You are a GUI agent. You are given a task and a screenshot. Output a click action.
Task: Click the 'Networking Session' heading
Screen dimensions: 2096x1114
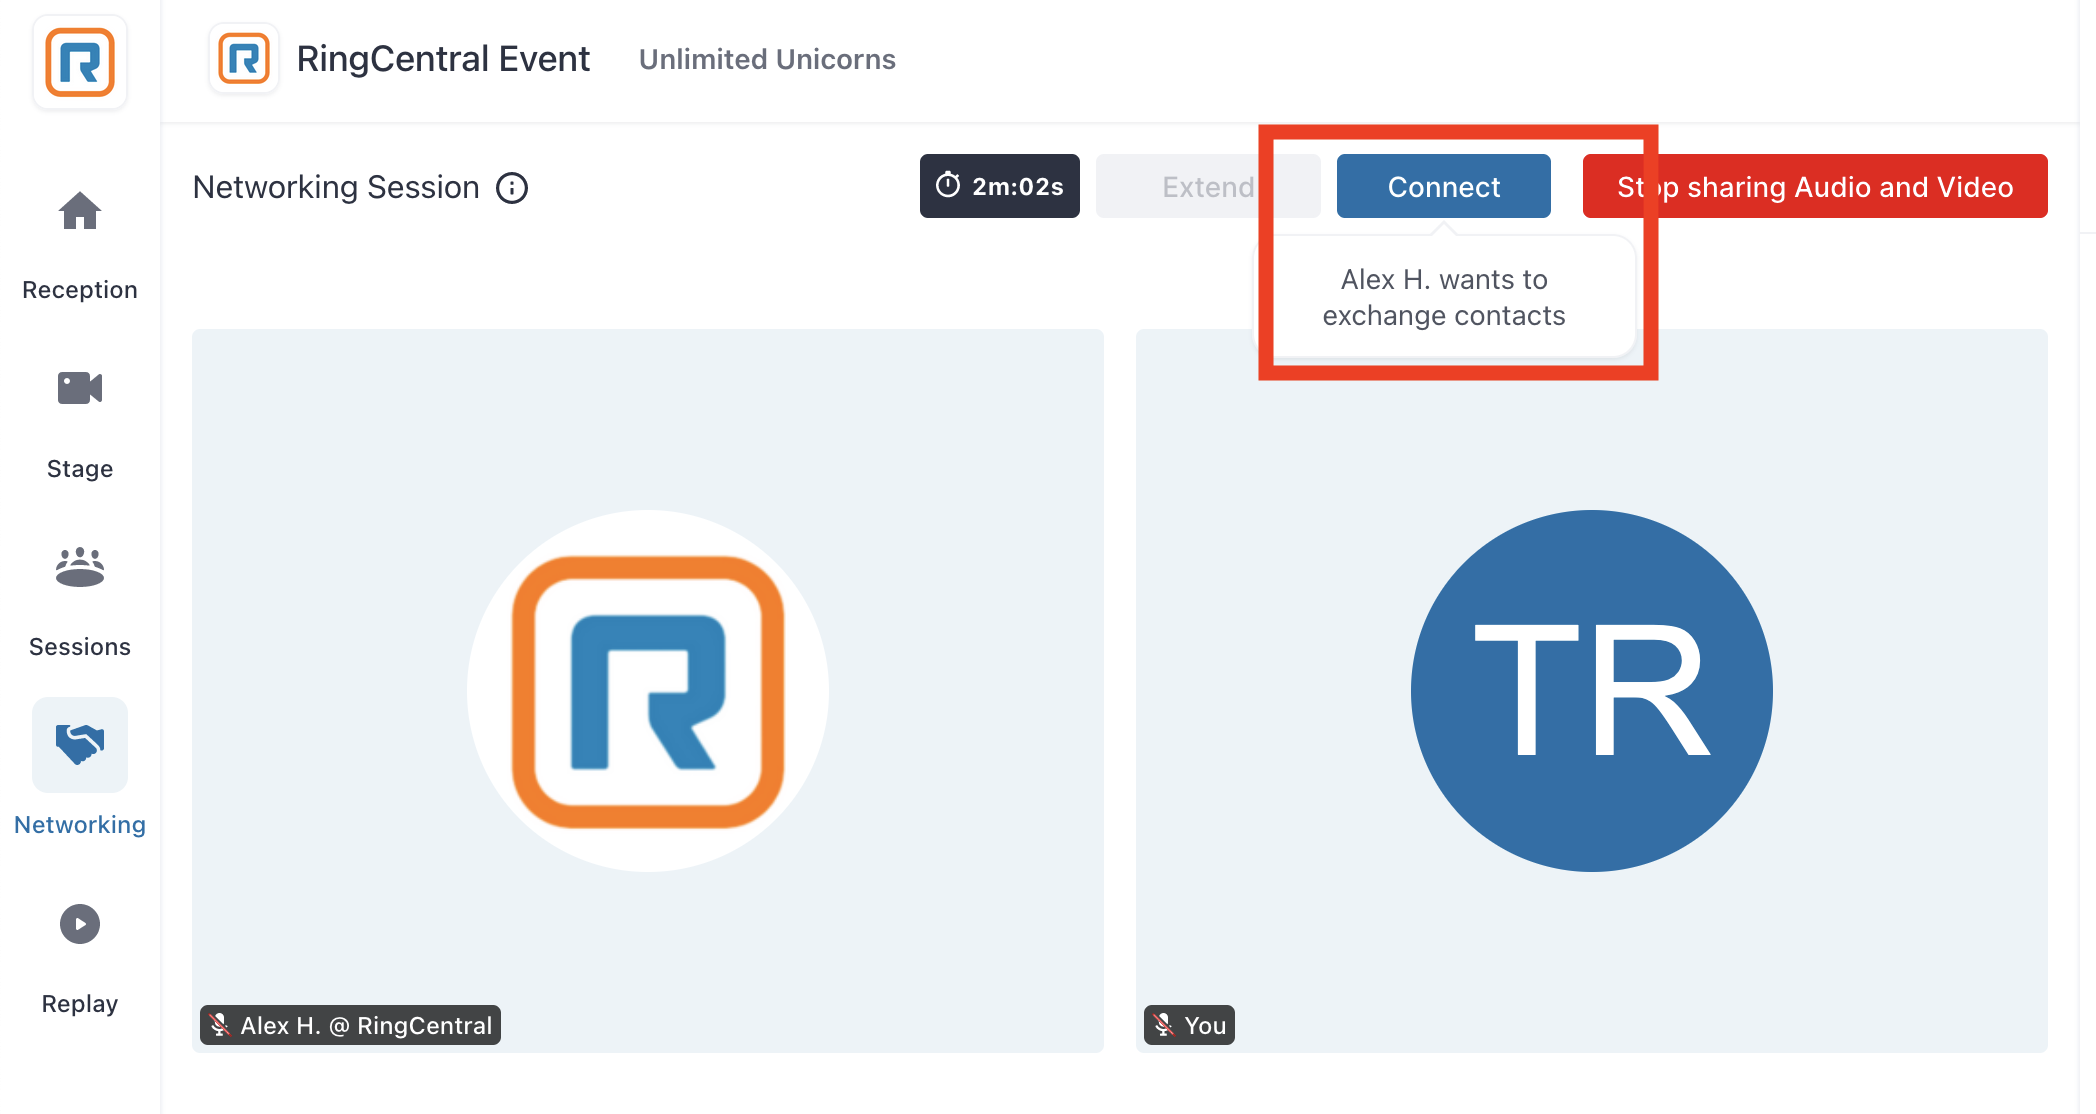point(336,187)
